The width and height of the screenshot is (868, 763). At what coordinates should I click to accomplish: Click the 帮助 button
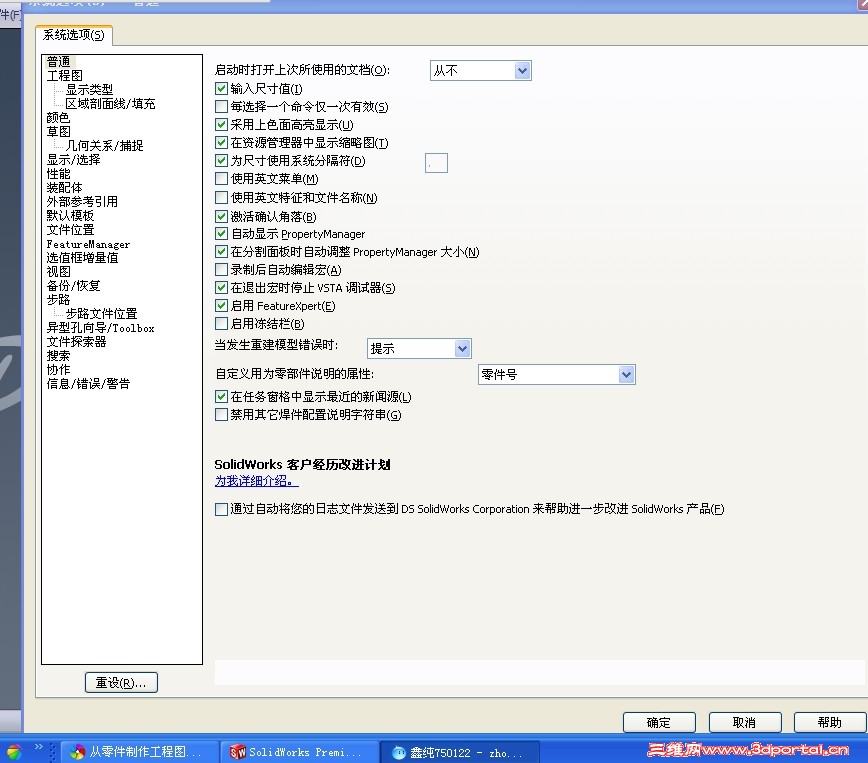[x=830, y=723]
